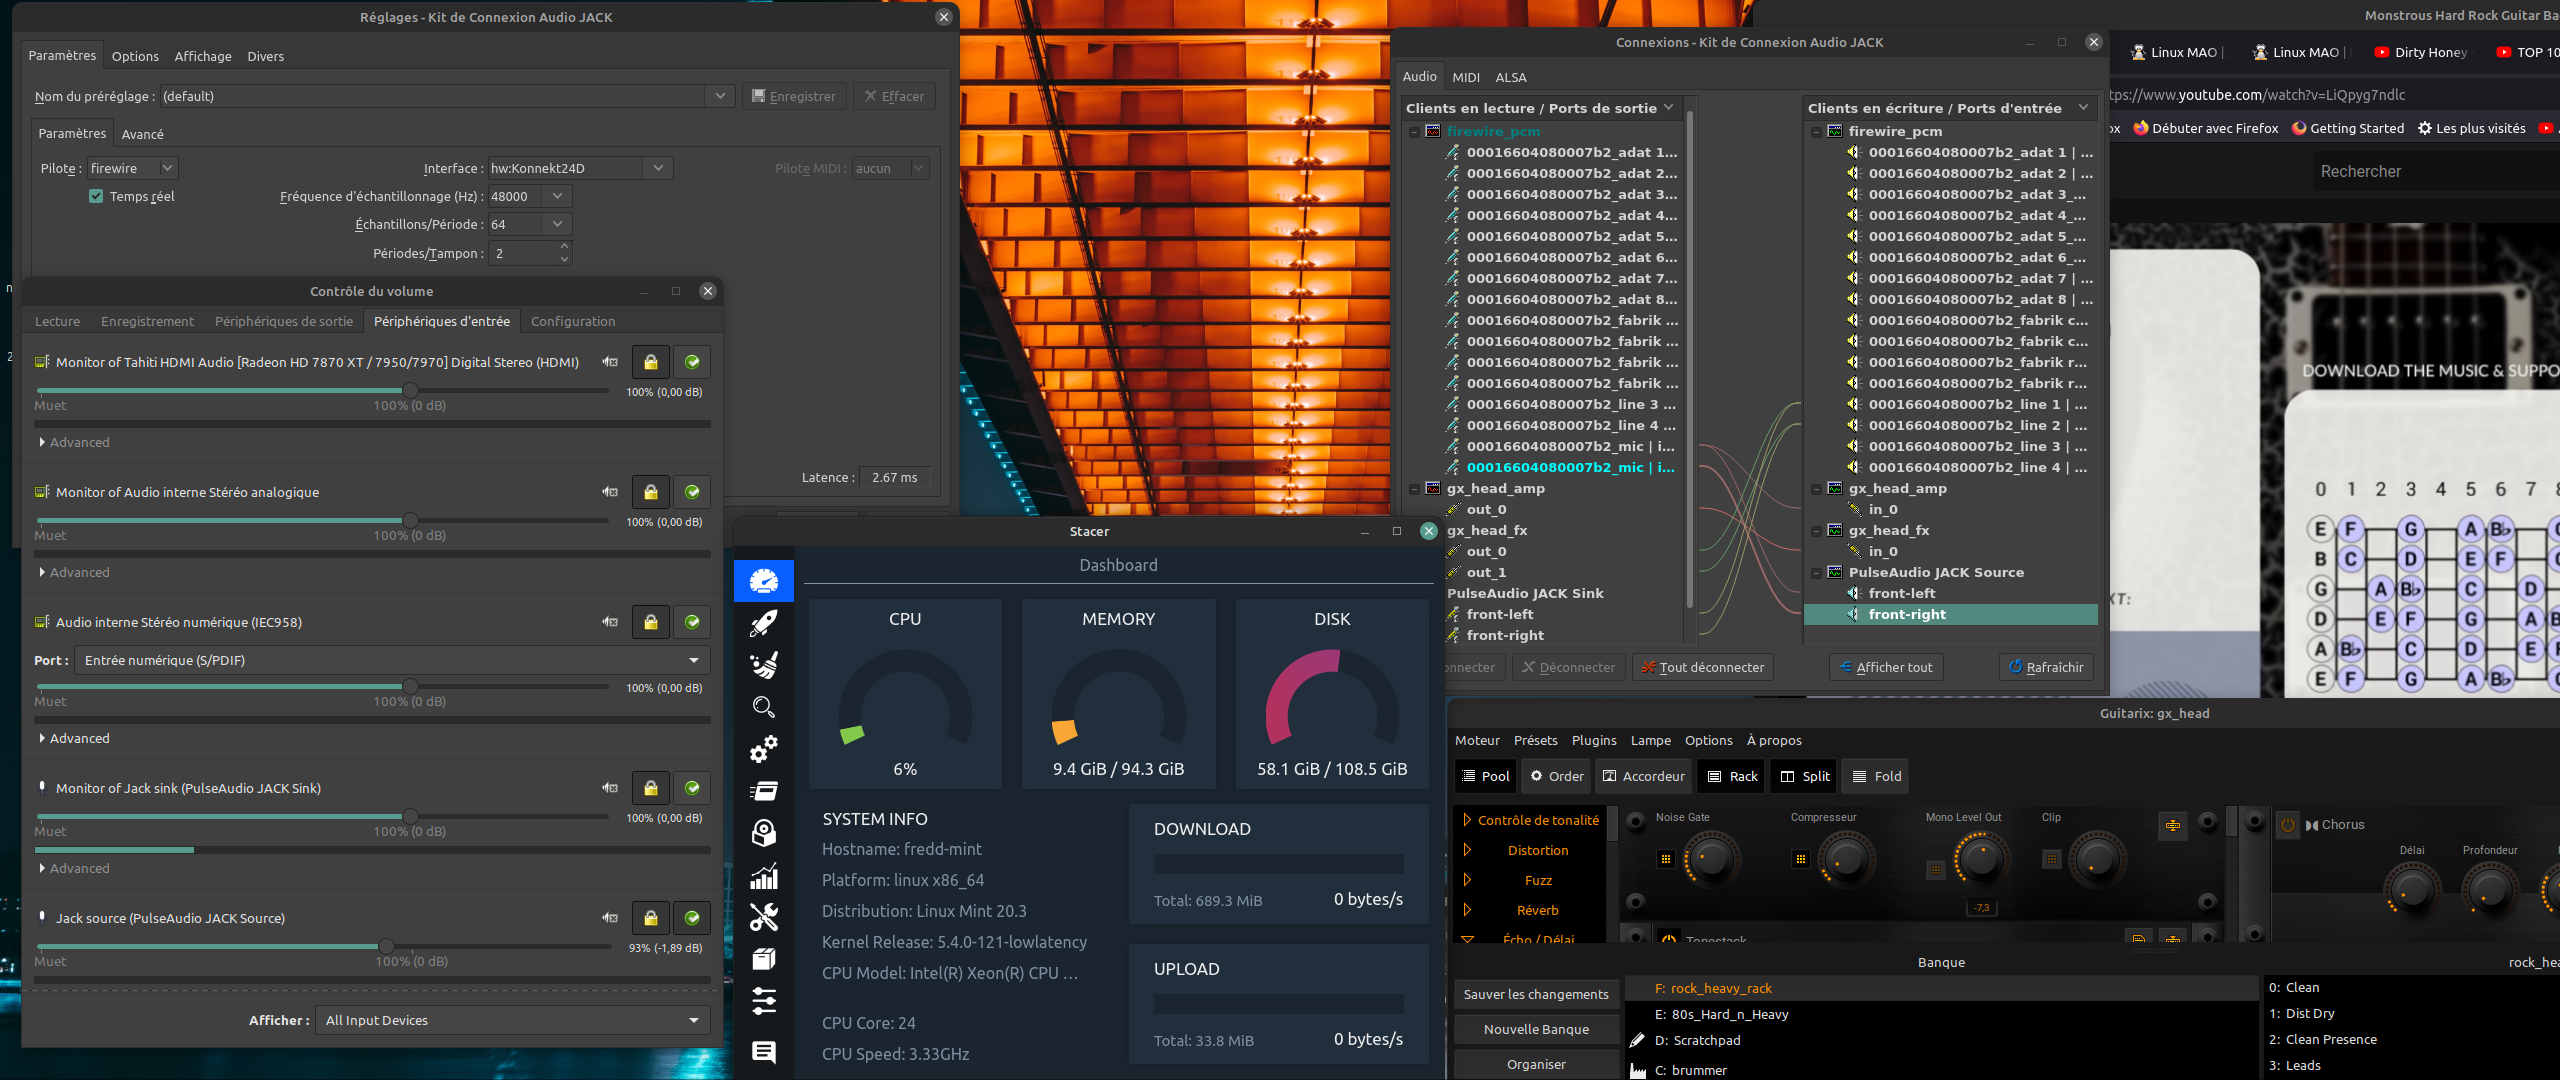The height and width of the screenshot is (1080, 2560).
Task: Open Stacer System Cleaner broom icon
Action: point(763,665)
